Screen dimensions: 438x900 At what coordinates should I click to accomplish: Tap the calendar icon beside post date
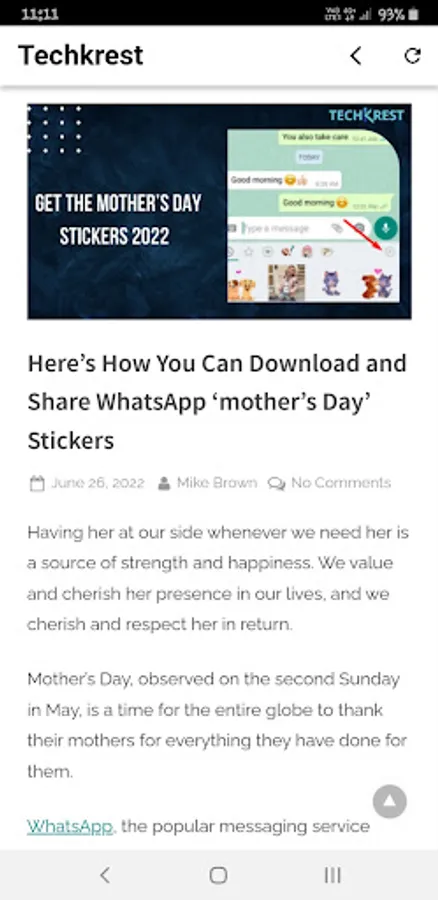(37, 483)
